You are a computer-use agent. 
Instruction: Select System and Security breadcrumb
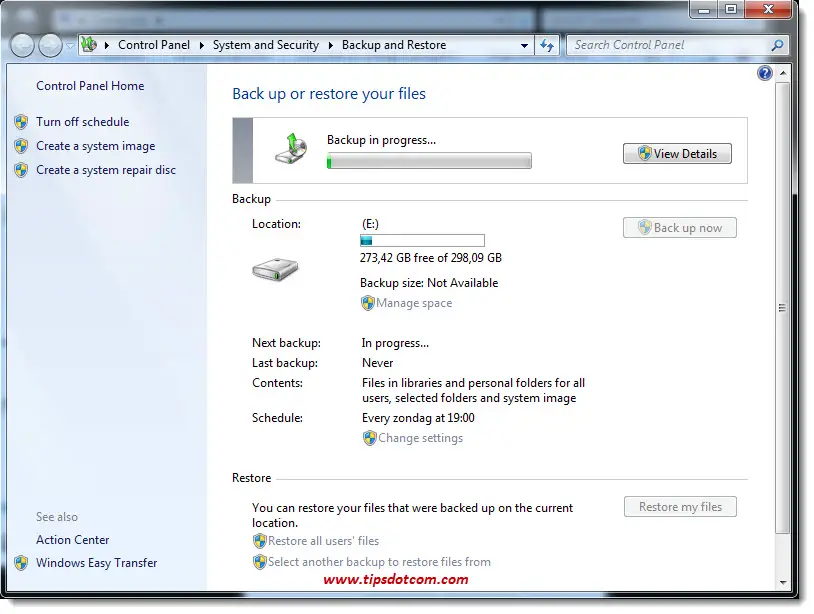(266, 45)
